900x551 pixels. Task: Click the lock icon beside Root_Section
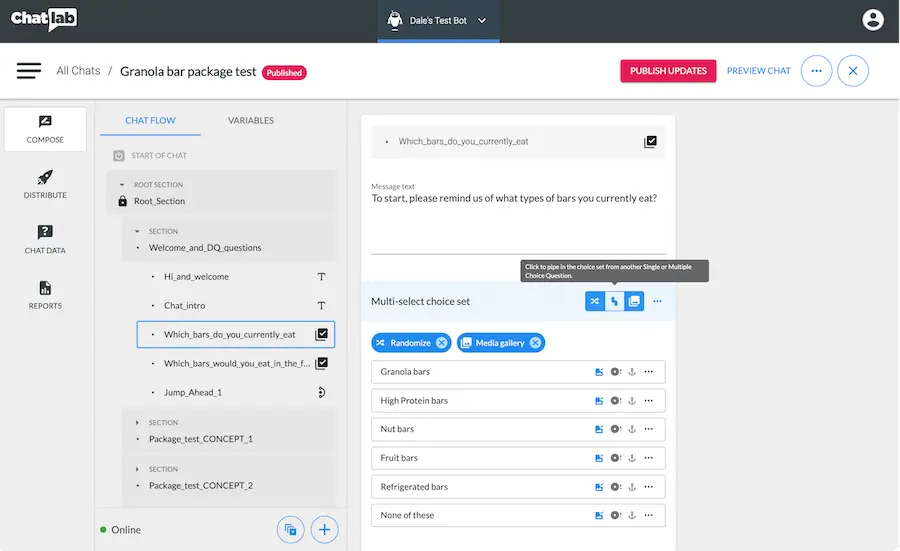coord(122,201)
